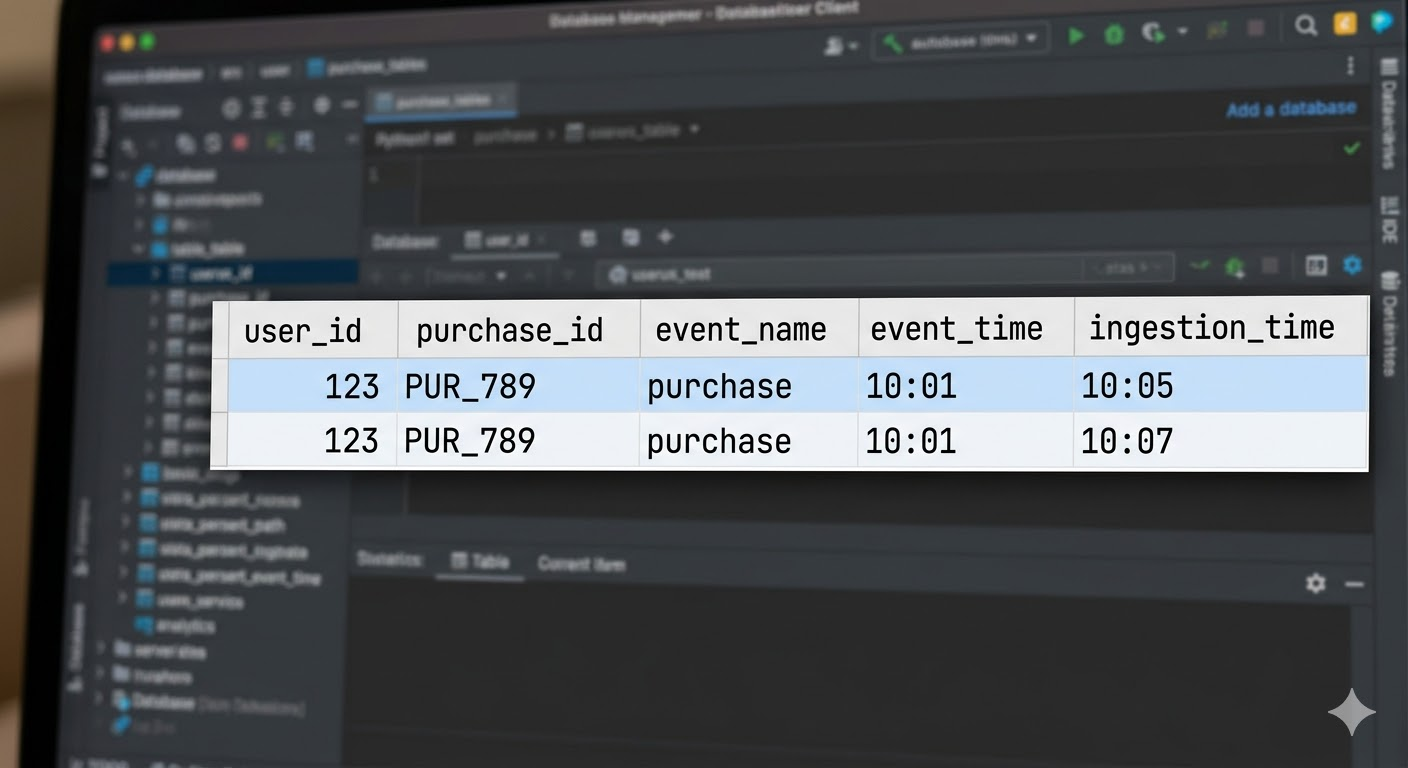Viewport: 1408px width, 768px height.
Task: Click the gear icon in bottom panel header
Action: coord(1316,583)
